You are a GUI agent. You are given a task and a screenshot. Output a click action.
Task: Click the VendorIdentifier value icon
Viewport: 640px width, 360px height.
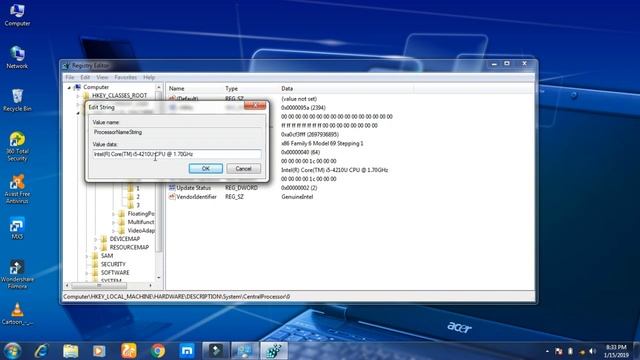coord(172,197)
